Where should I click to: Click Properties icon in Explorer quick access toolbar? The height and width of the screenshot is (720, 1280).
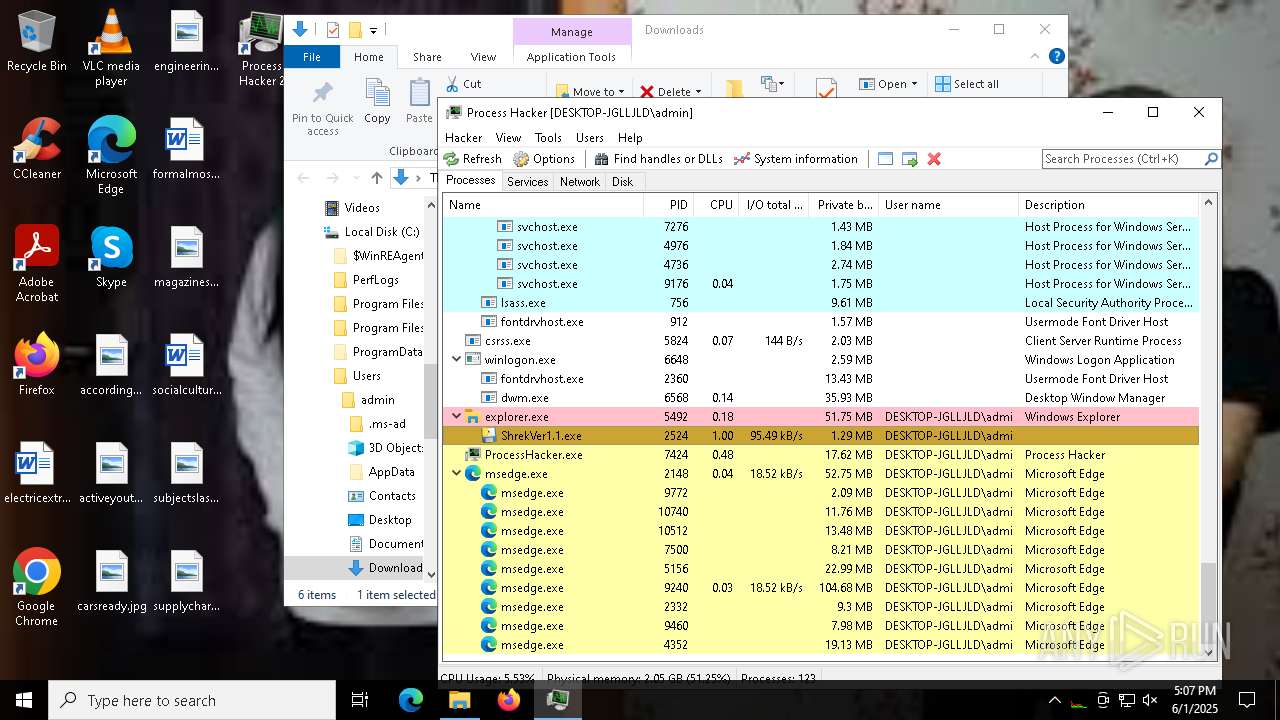tap(333, 30)
